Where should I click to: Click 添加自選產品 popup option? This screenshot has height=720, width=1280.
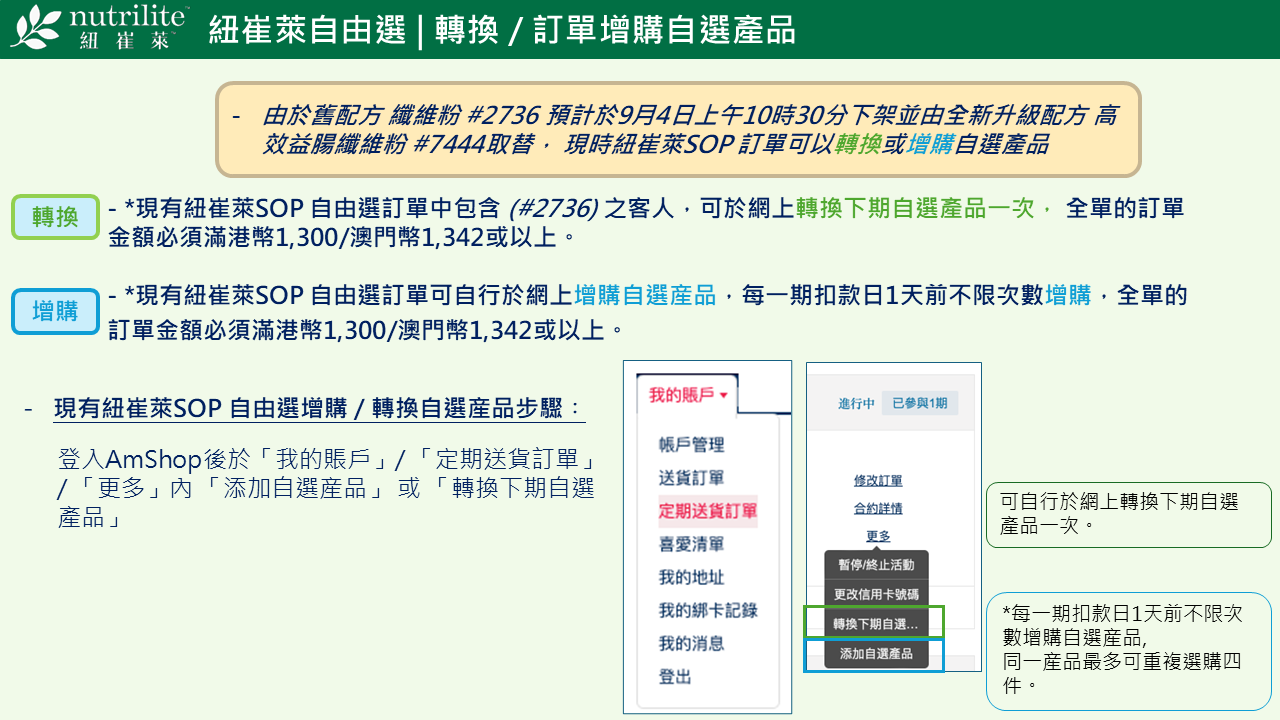tap(875, 653)
